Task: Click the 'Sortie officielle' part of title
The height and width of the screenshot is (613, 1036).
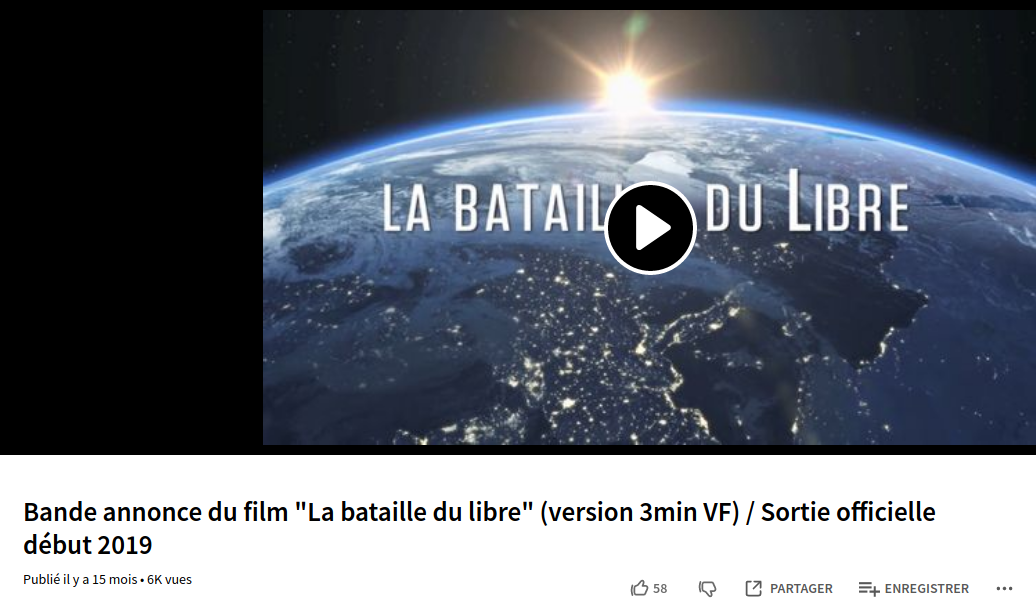Action: click(848, 512)
